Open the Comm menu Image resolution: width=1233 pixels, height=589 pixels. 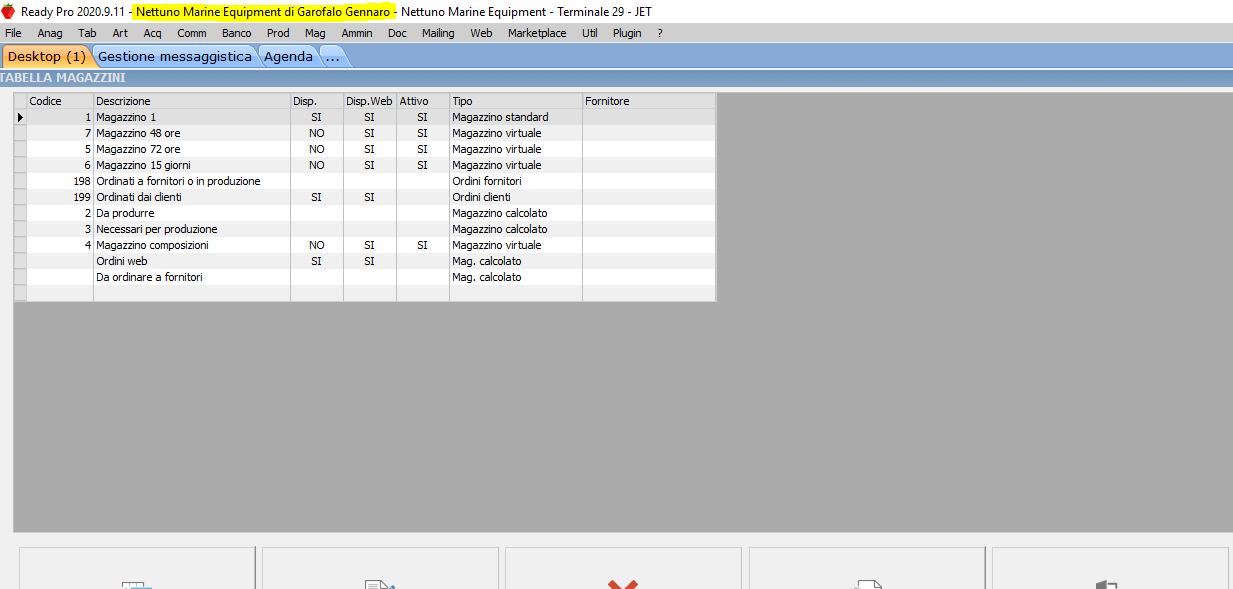[x=192, y=33]
